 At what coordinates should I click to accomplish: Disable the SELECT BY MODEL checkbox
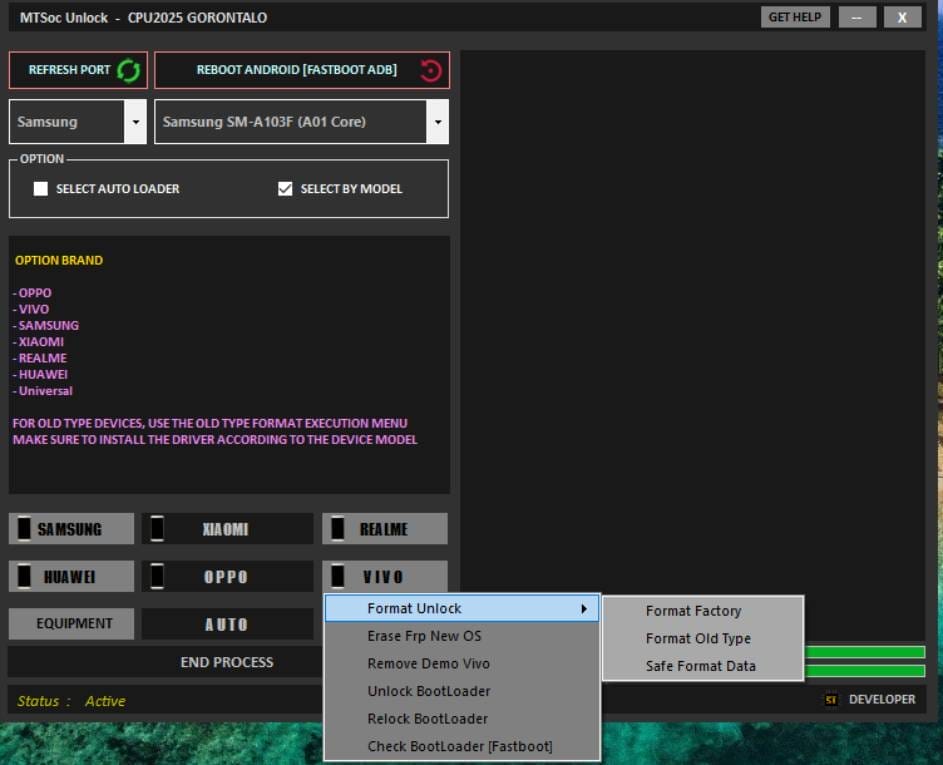tap(284, 188)
